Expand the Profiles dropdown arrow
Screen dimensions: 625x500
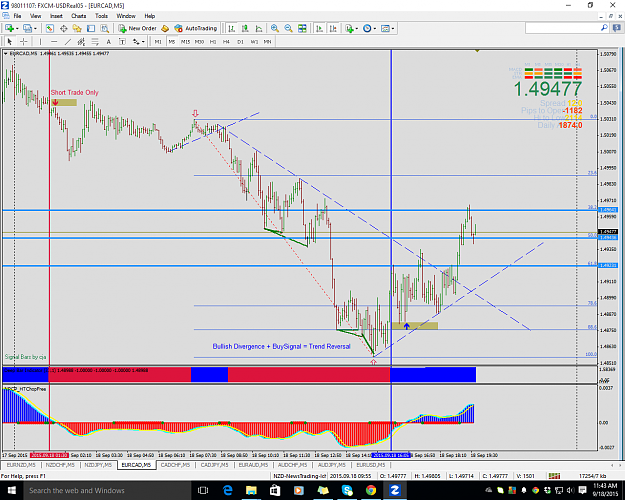[x=35, y=28]
